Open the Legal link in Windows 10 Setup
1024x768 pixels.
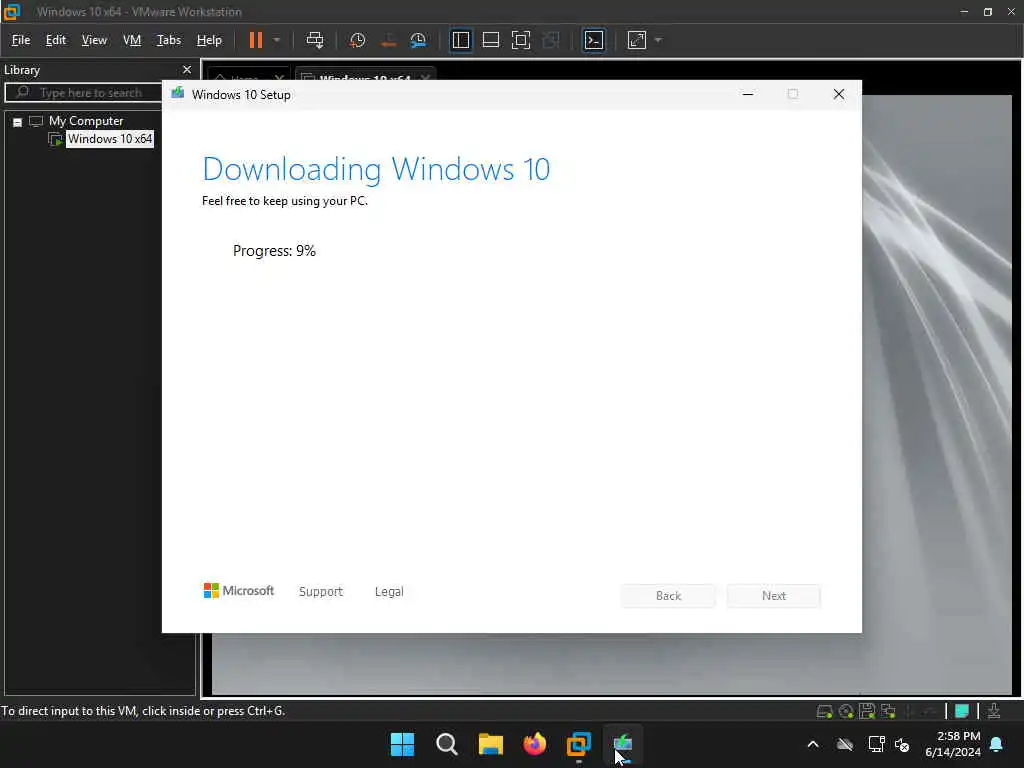[389, 592]
